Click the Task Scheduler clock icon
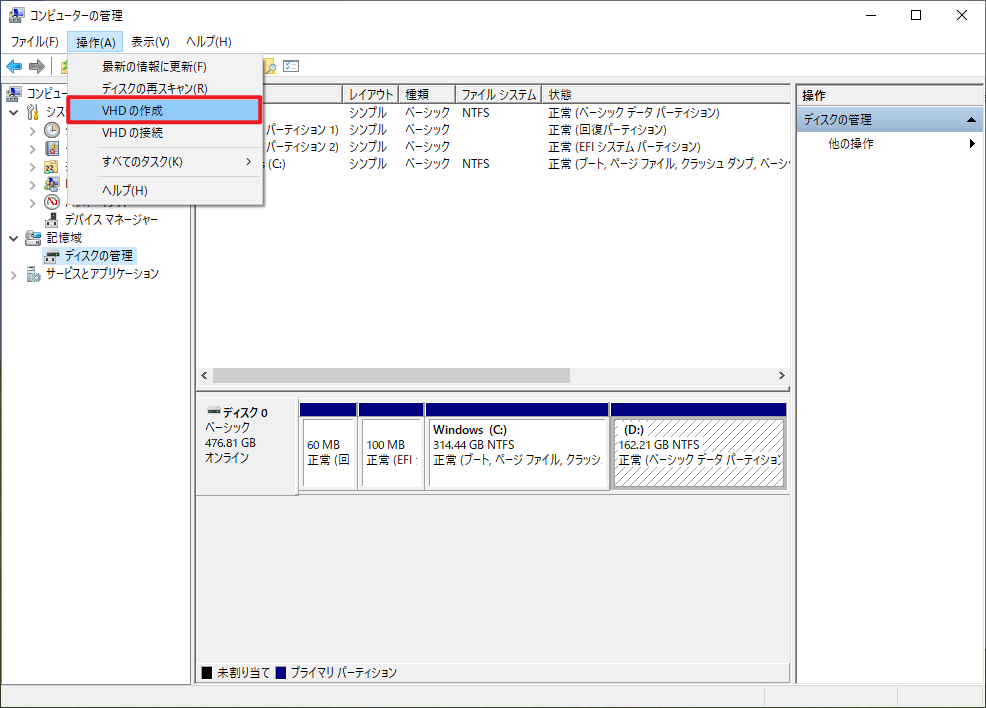Viewport: 986px width, 708px height. pos(52,130)
